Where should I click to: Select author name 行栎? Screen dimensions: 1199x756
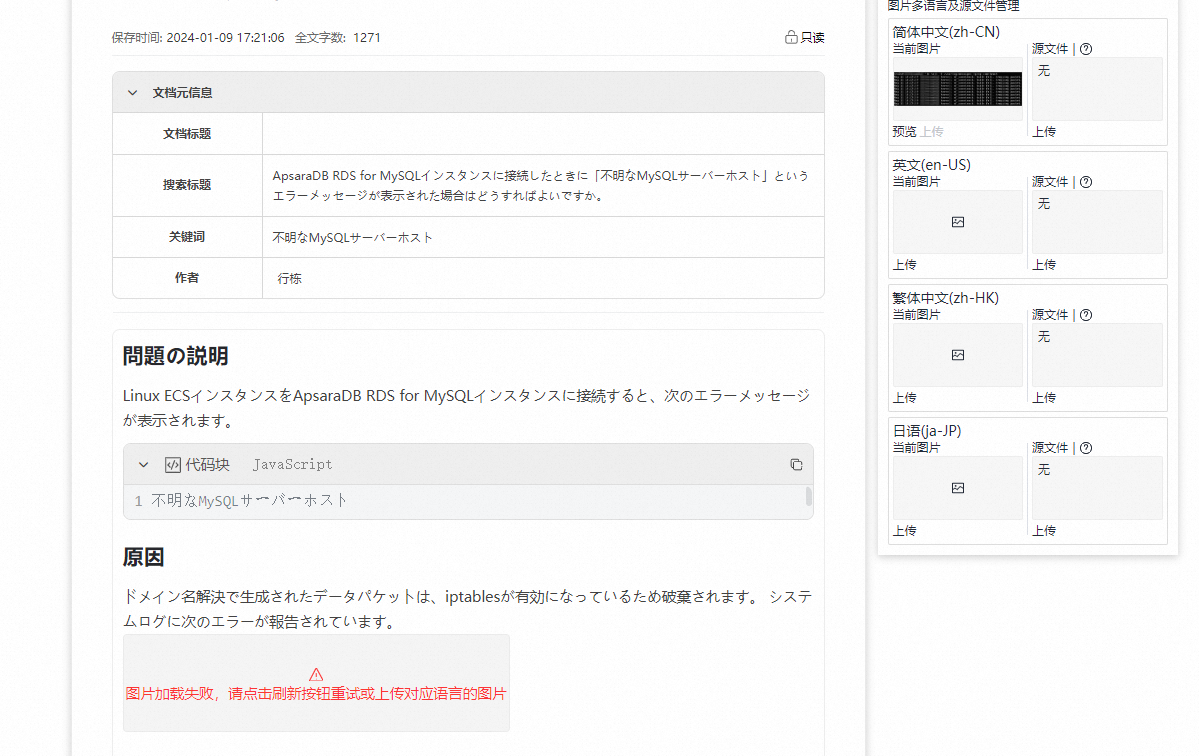pyautogui.click(x=289, y=278)
